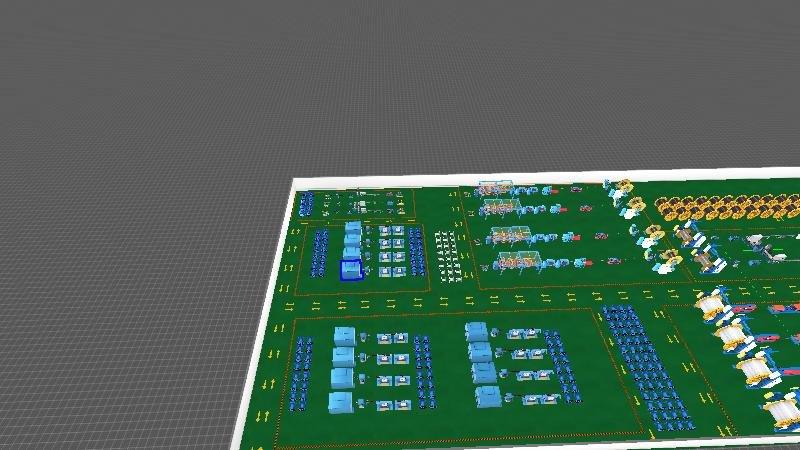This screenshot has width=800, height=450.
Task: Select the dense blue block cluster on the right
Action: click(645, 365)
